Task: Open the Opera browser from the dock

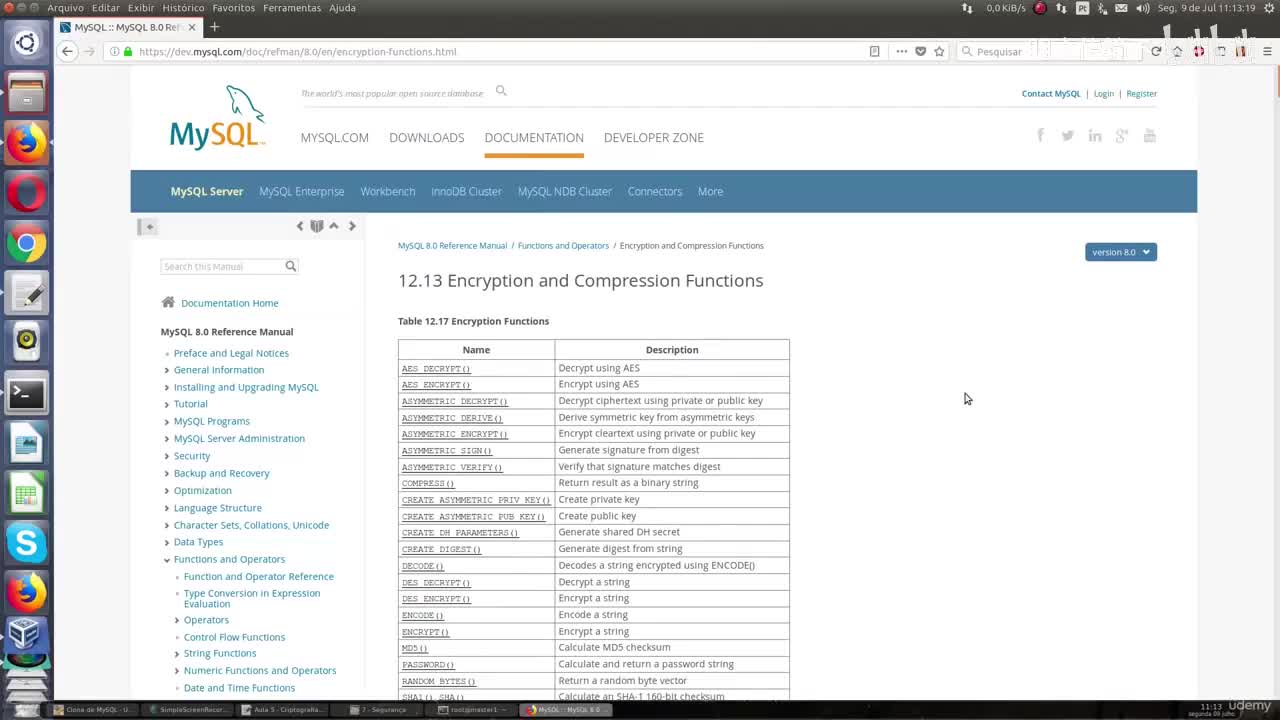Action: tap(26, 192)
